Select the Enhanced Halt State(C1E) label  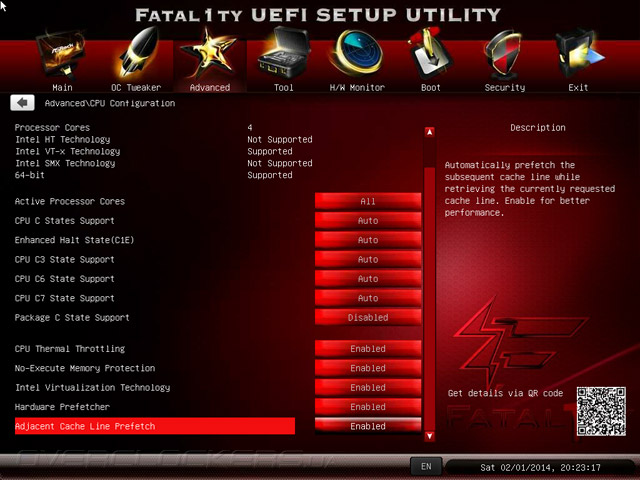point(74,240)
